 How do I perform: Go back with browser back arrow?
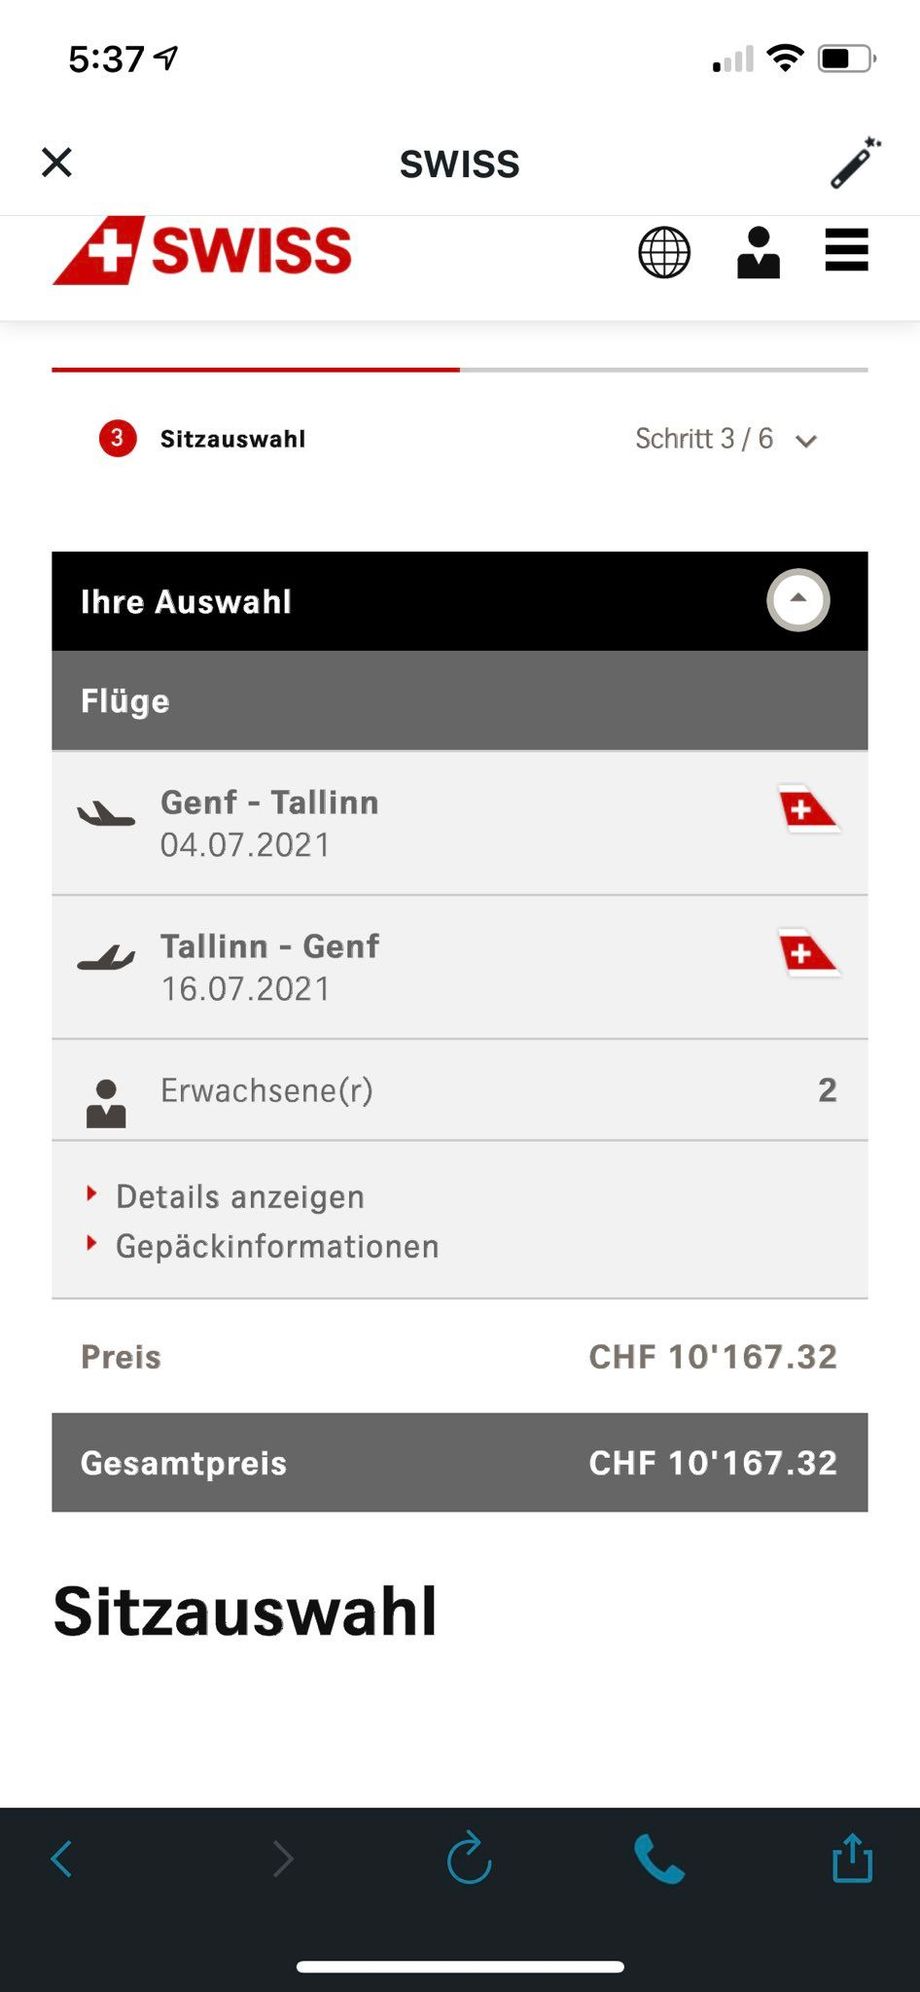tap(62, 1859)
